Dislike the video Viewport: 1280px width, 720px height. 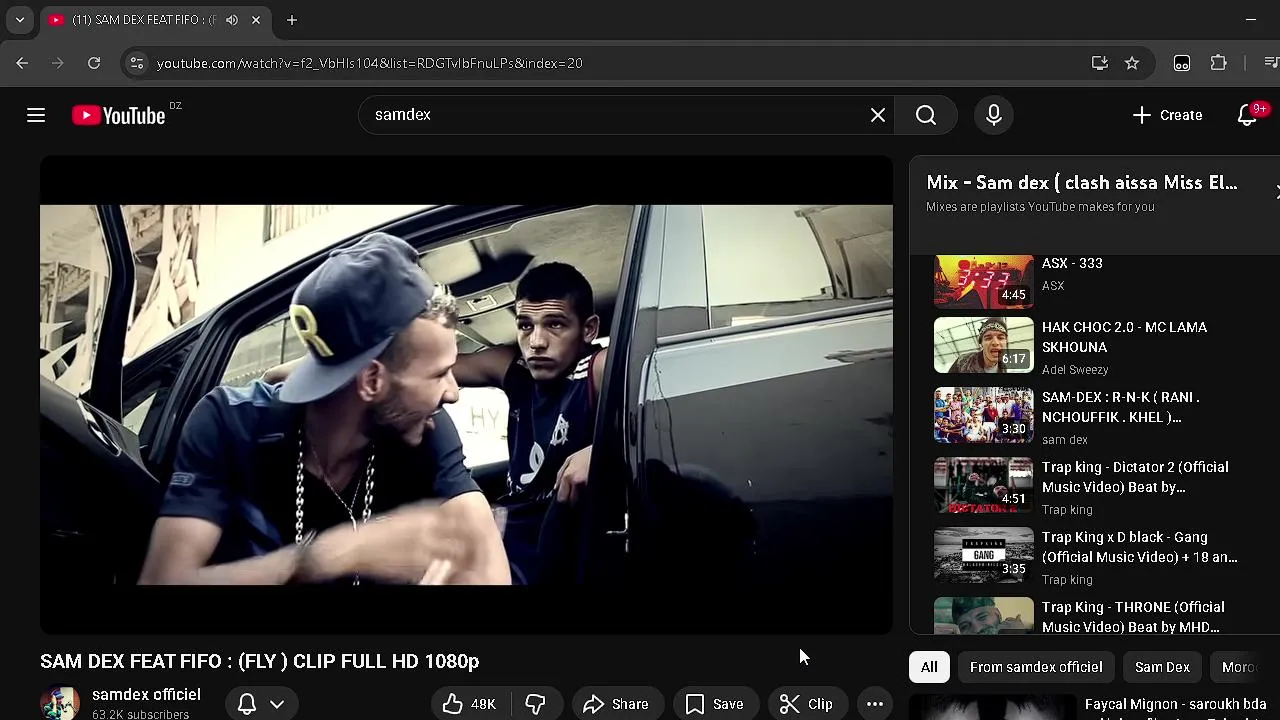(535, 704)
